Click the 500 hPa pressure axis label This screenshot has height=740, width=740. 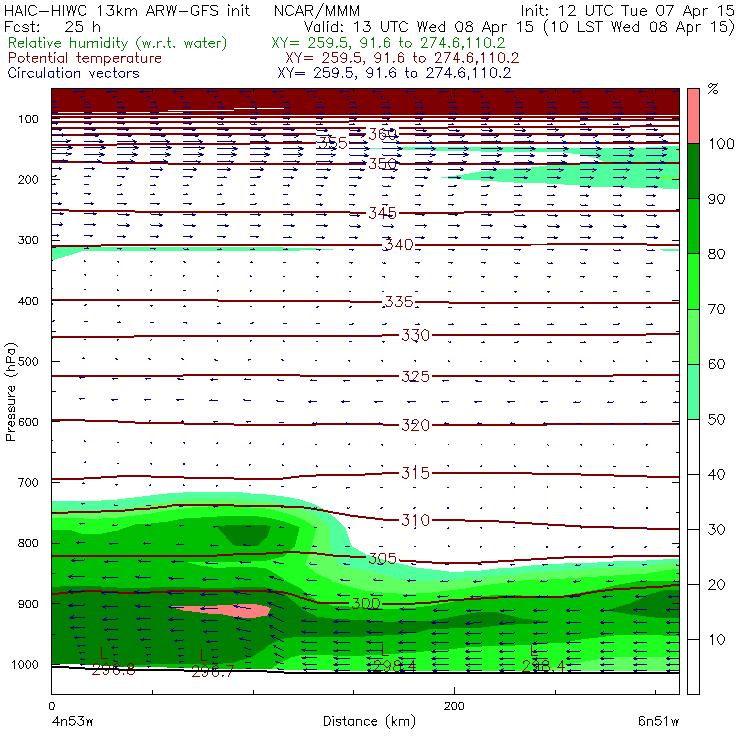[28, 362]
